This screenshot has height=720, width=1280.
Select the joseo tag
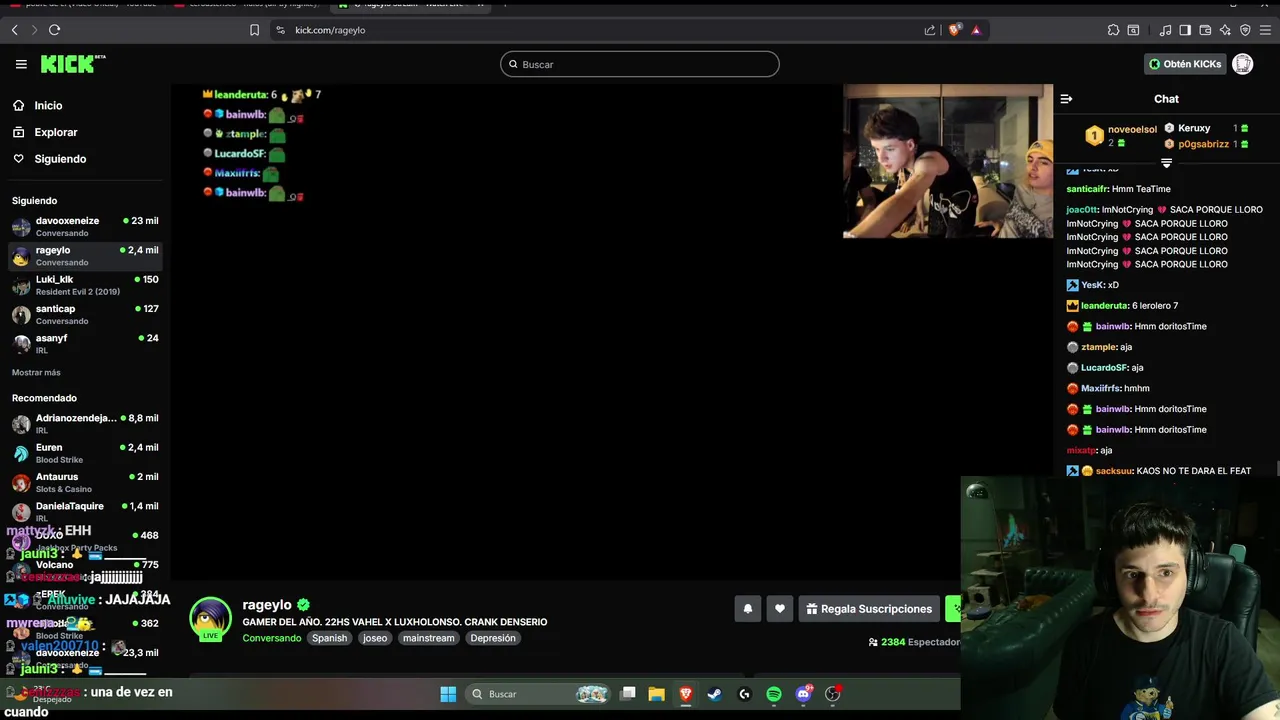pyautogui.click(x=375, y=638)
